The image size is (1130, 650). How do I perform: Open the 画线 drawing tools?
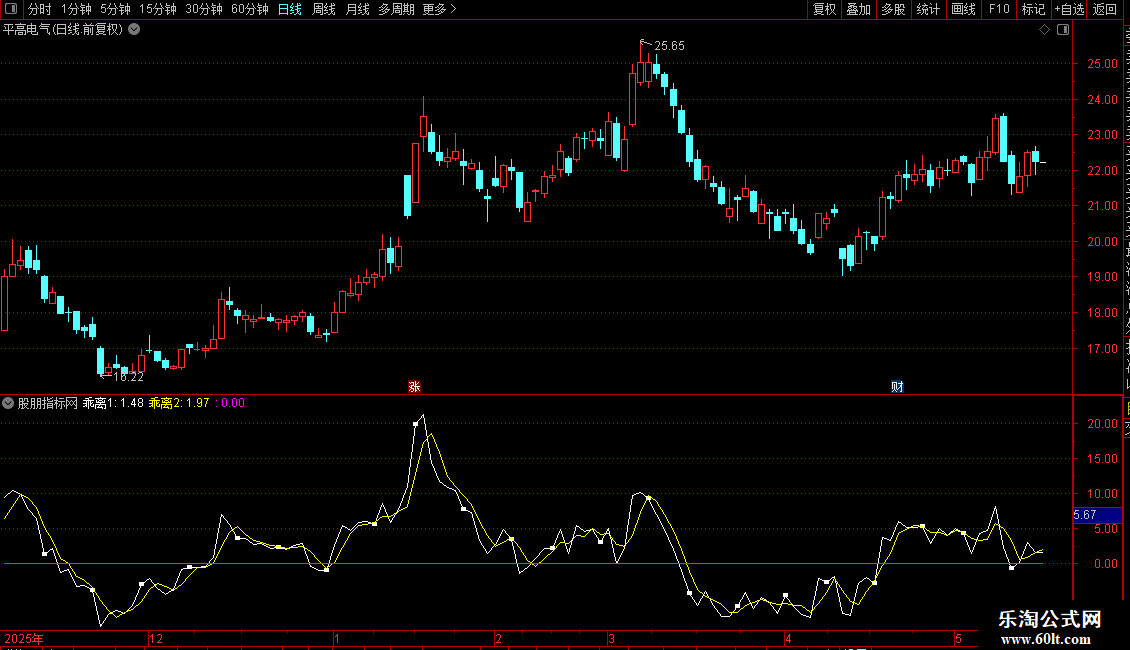point(964,9)
